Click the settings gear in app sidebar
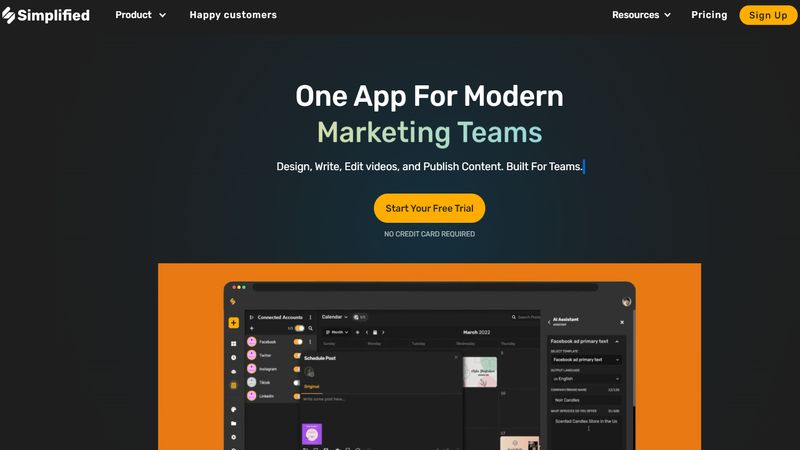Image resolution: width=800 pixels, height=450 pixels. [234, 437]
